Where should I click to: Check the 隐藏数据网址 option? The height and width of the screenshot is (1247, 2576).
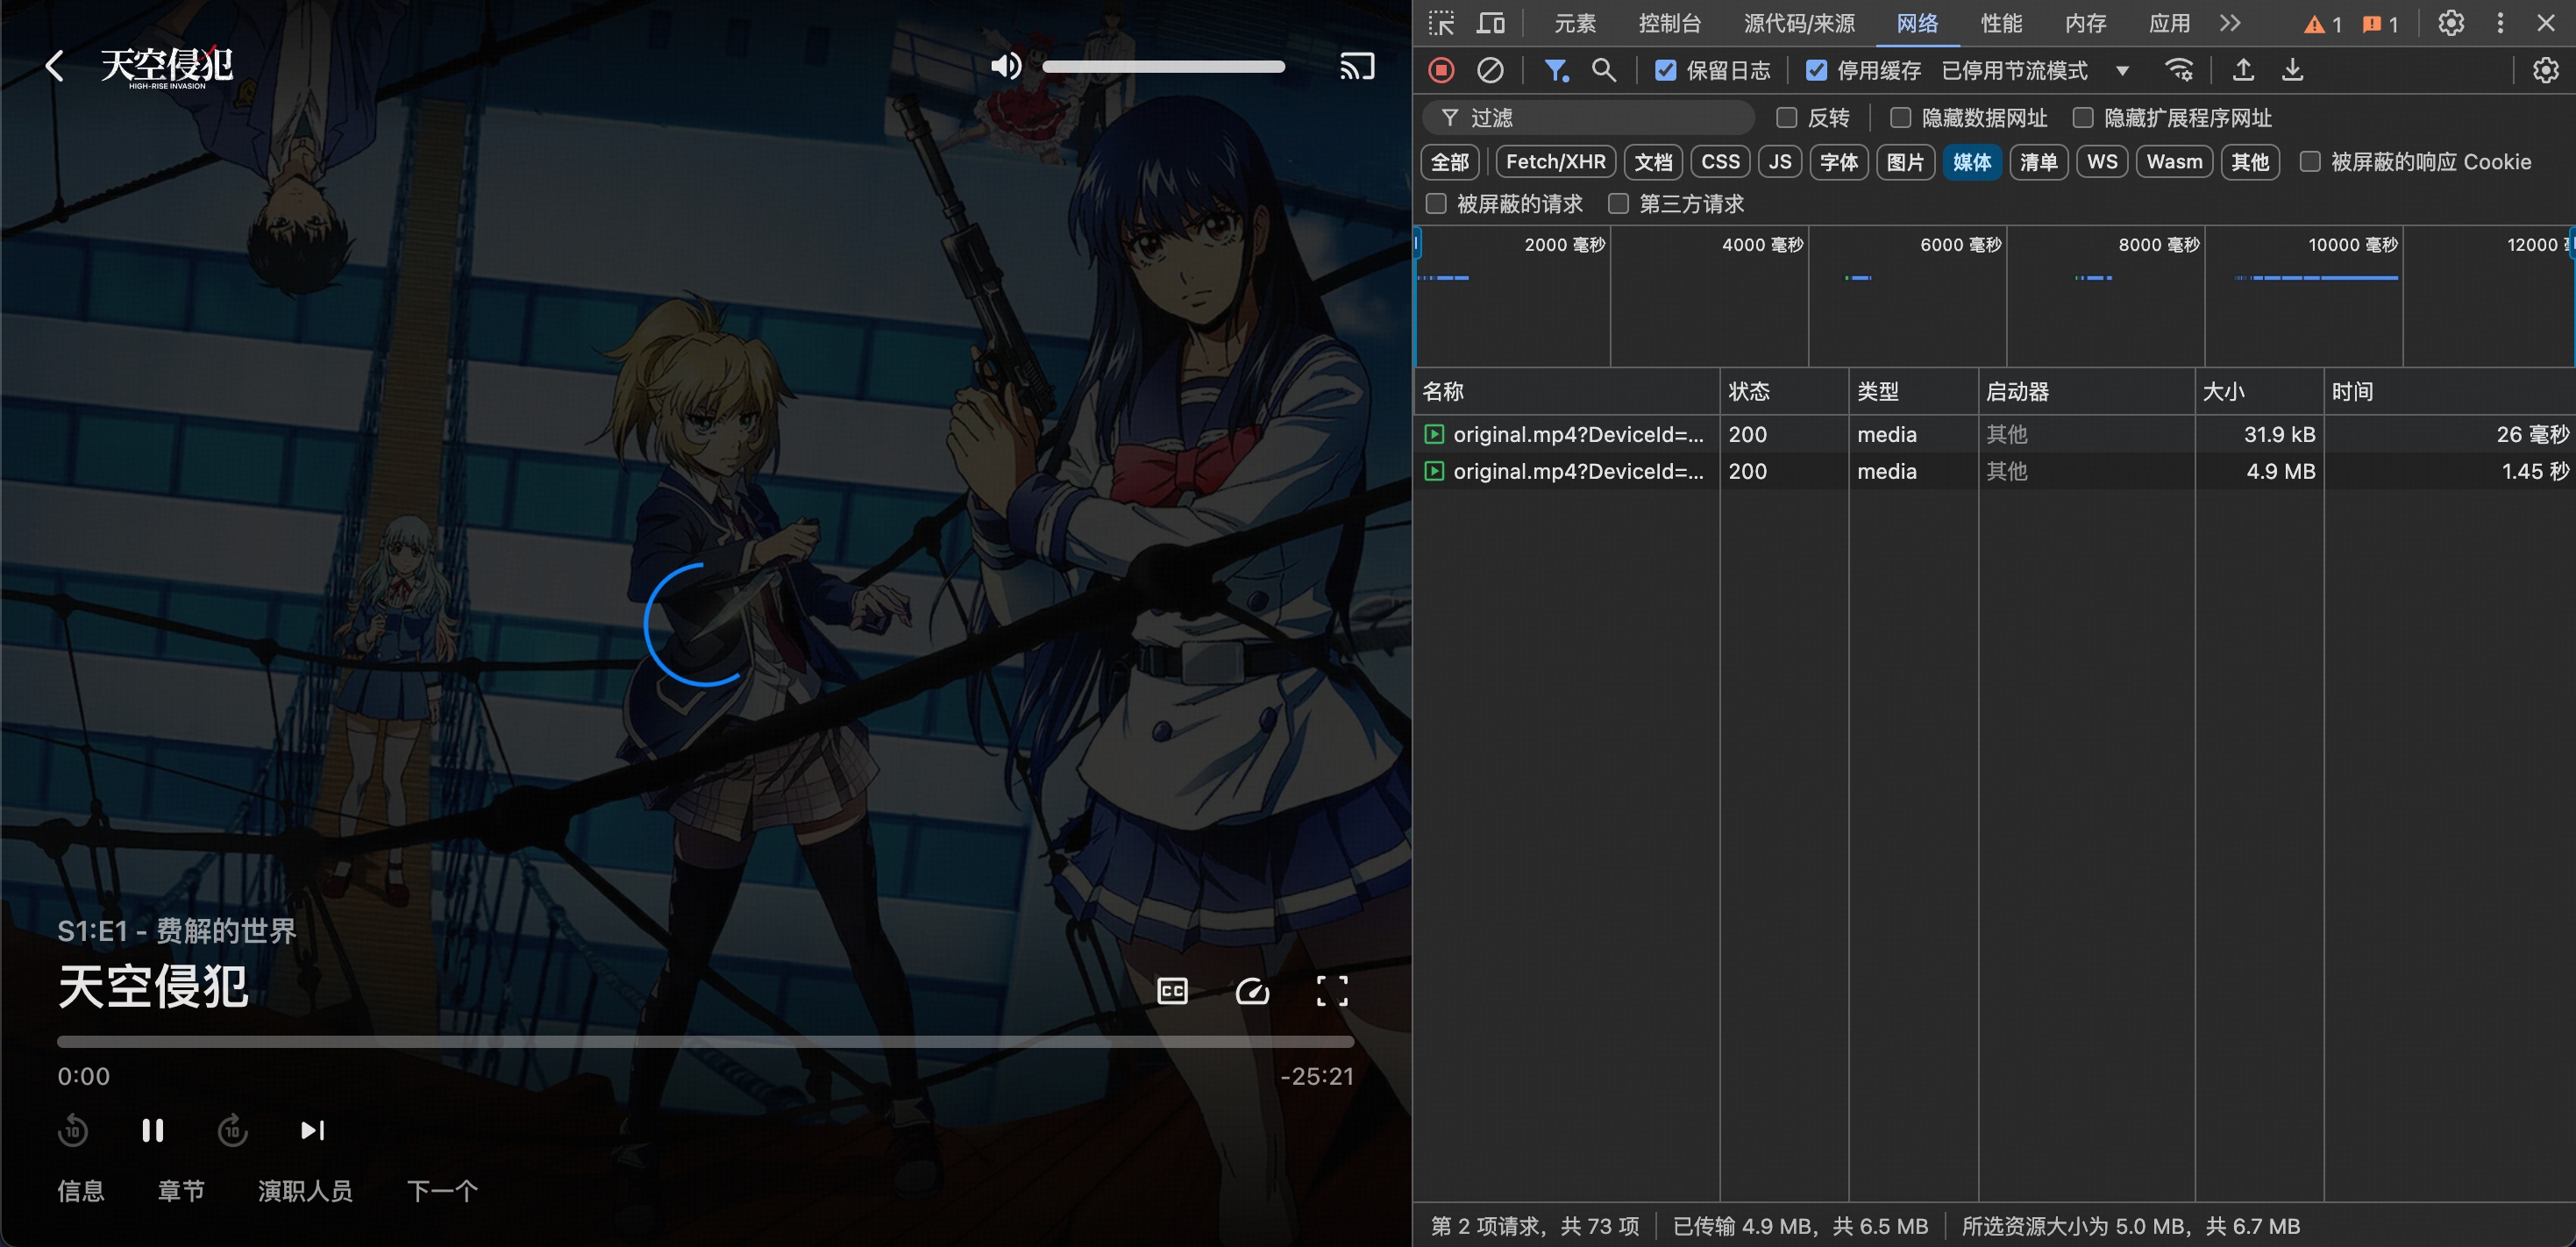pyautogui.click(x=1900, y=118)
